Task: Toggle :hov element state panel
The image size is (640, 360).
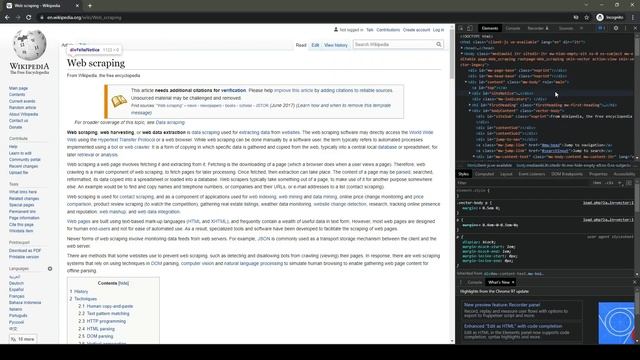Action: click(x=597, y=183)
